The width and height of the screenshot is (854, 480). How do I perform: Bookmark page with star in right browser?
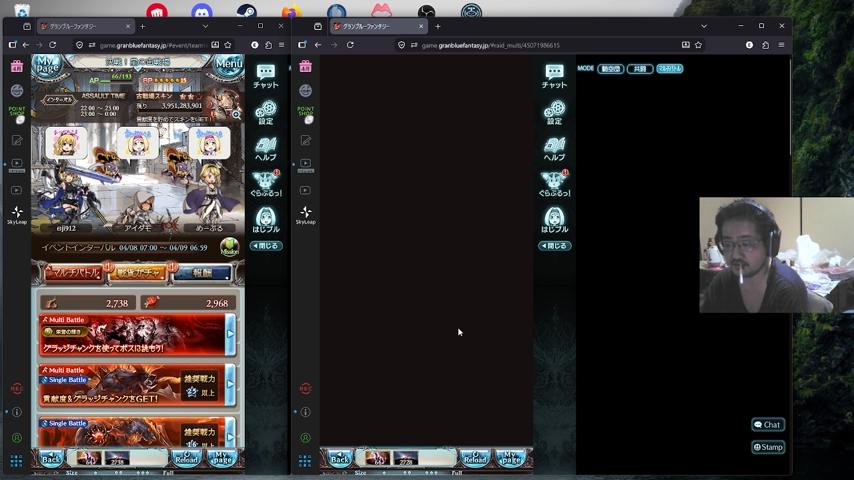click(699, 45)
